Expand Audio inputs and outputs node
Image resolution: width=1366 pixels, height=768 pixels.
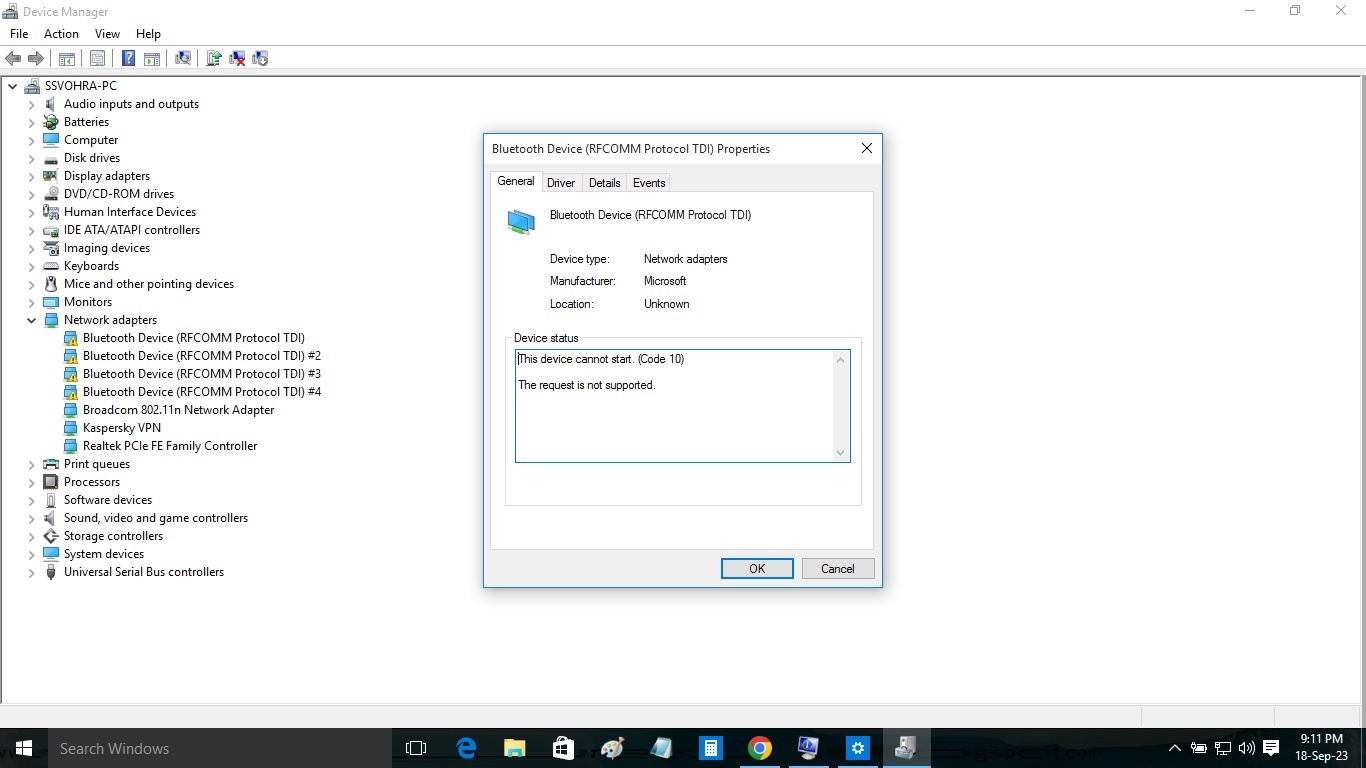[31, 104]
